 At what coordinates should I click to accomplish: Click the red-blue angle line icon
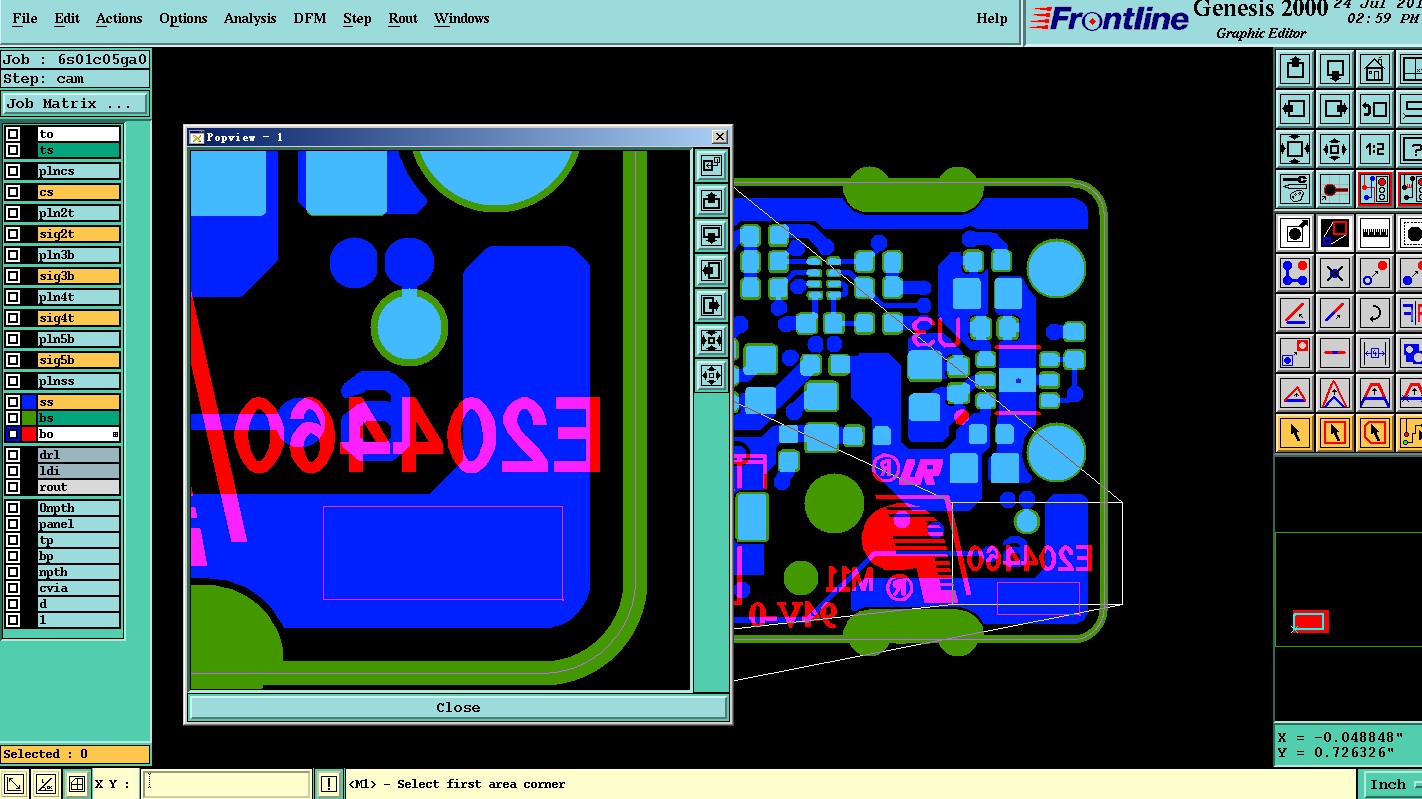pos(1295,313)
